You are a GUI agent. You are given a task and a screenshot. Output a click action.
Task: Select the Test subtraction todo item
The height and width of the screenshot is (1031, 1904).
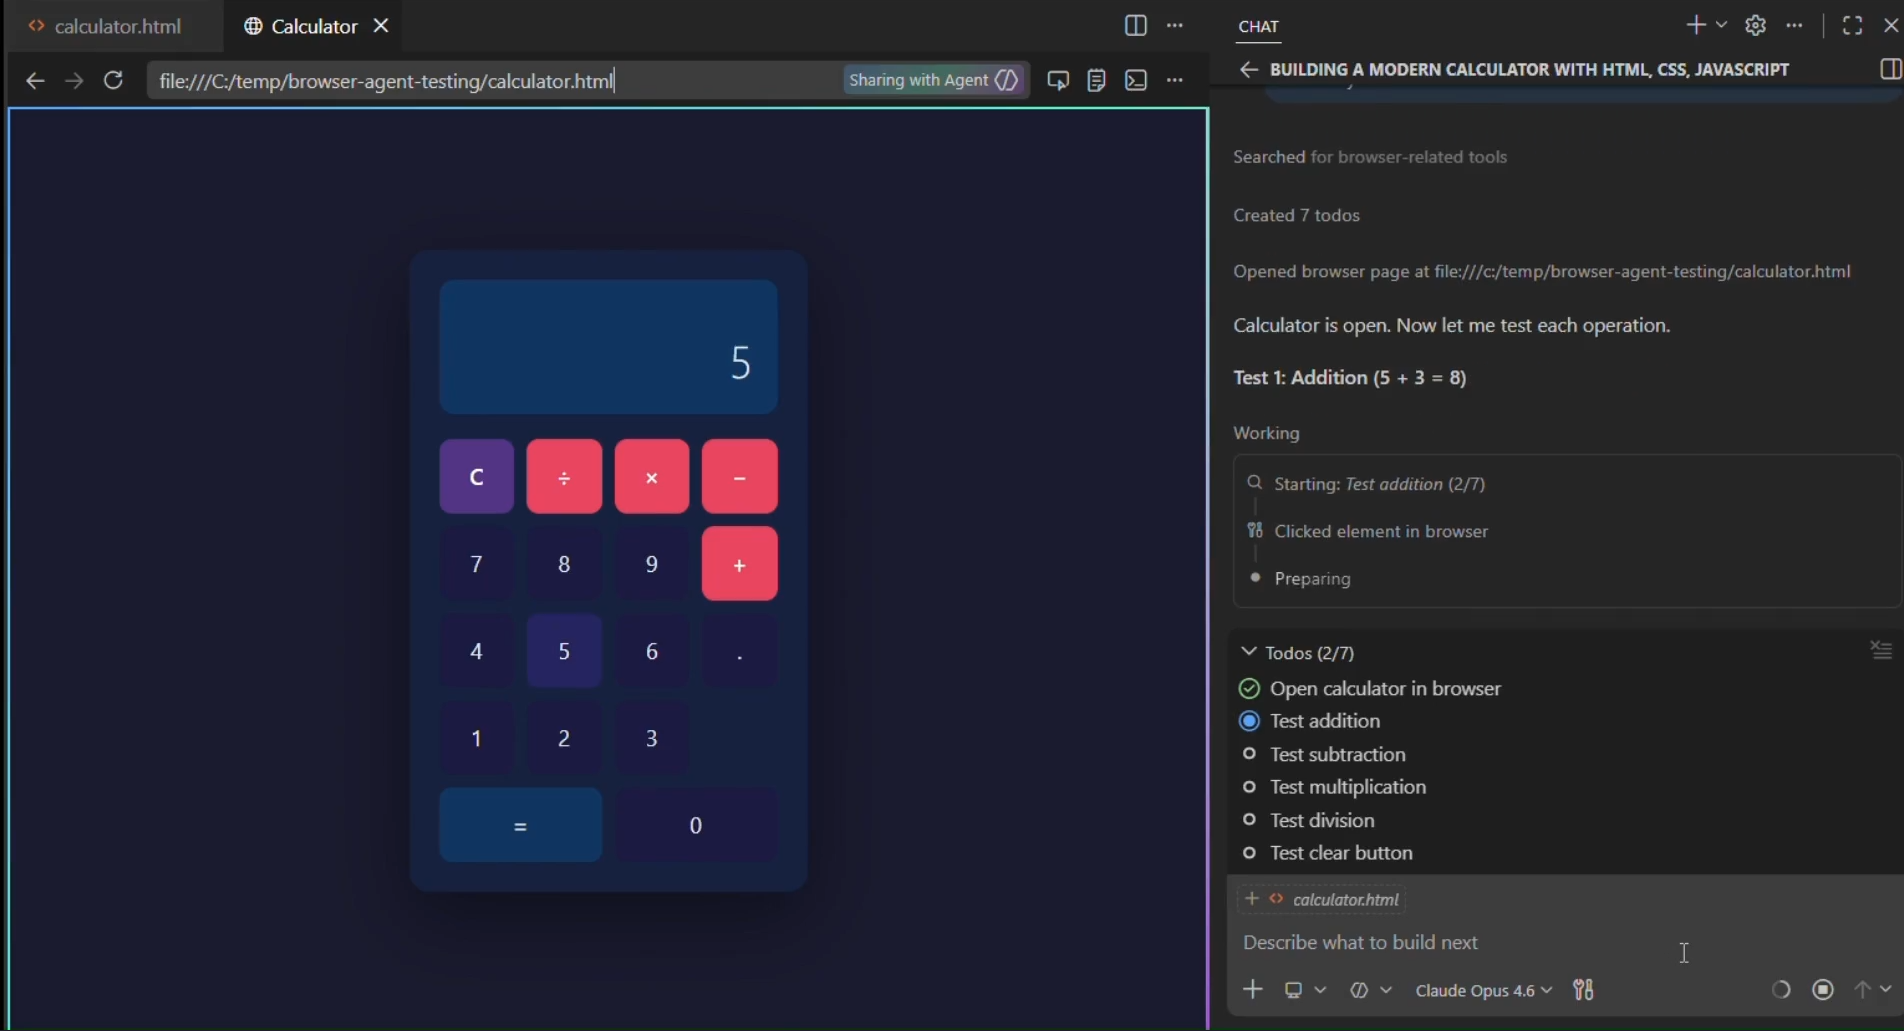(1337, 754)
